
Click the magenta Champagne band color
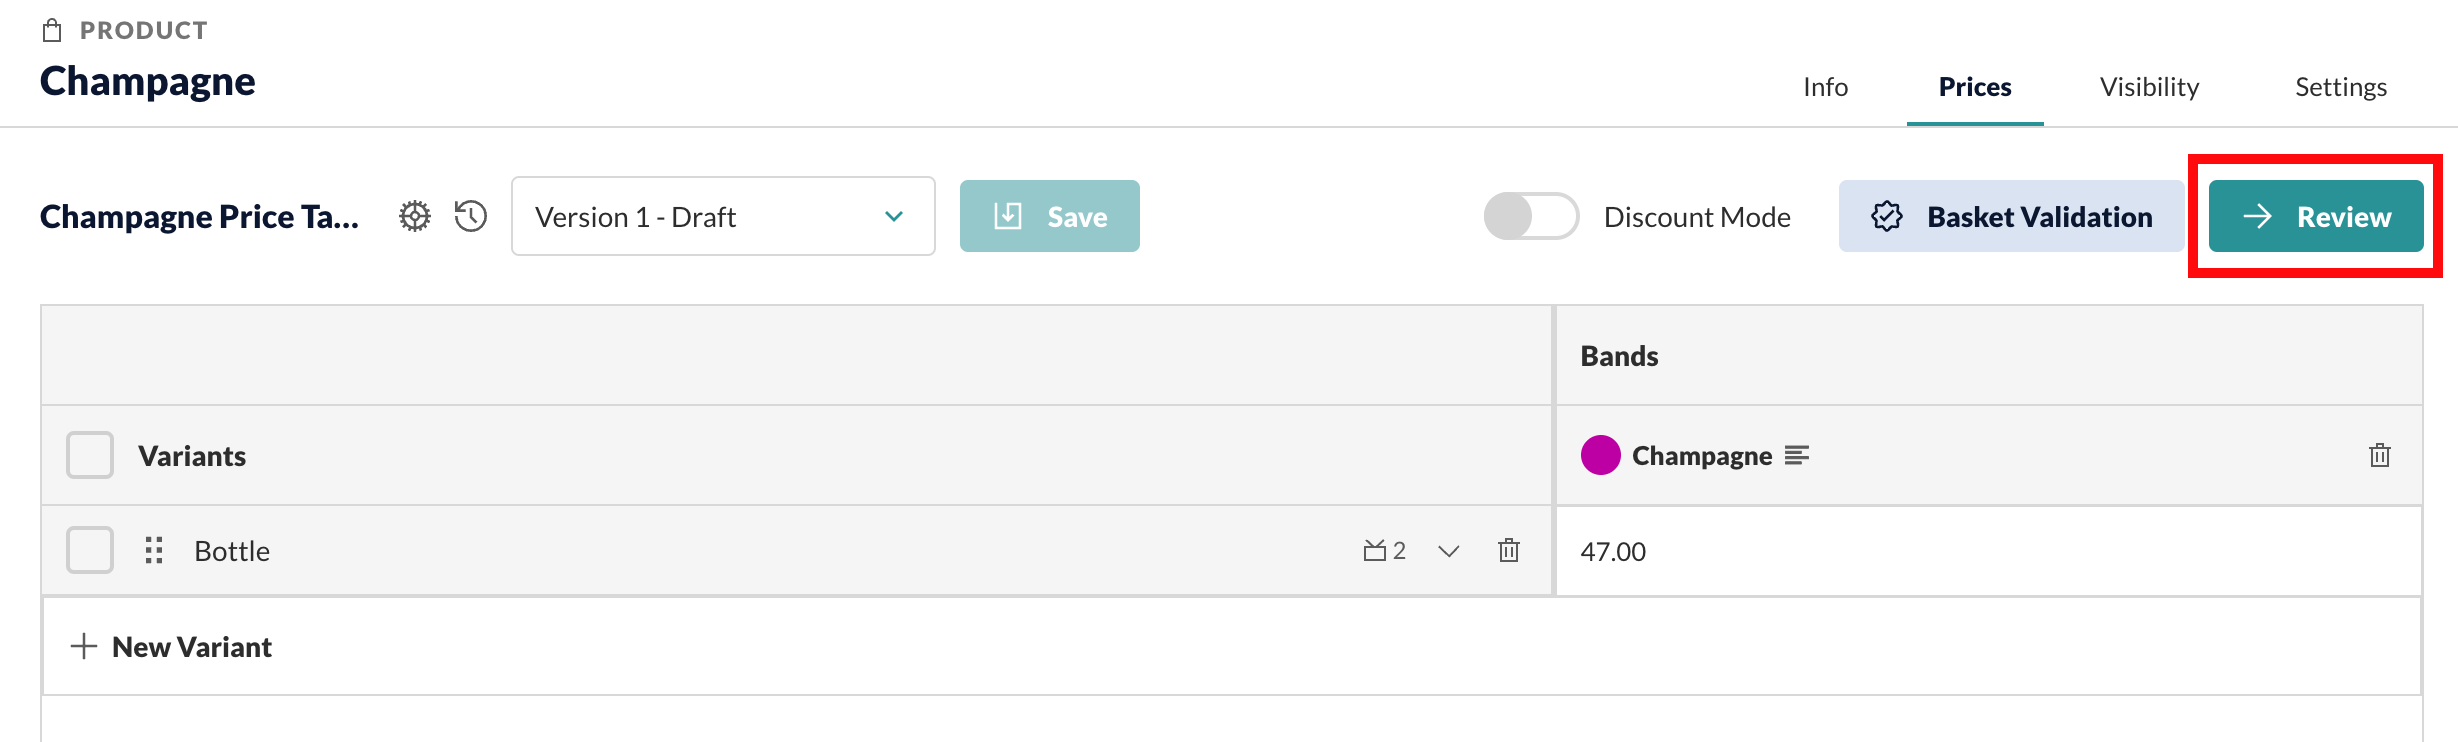(x=1600, y=456)
